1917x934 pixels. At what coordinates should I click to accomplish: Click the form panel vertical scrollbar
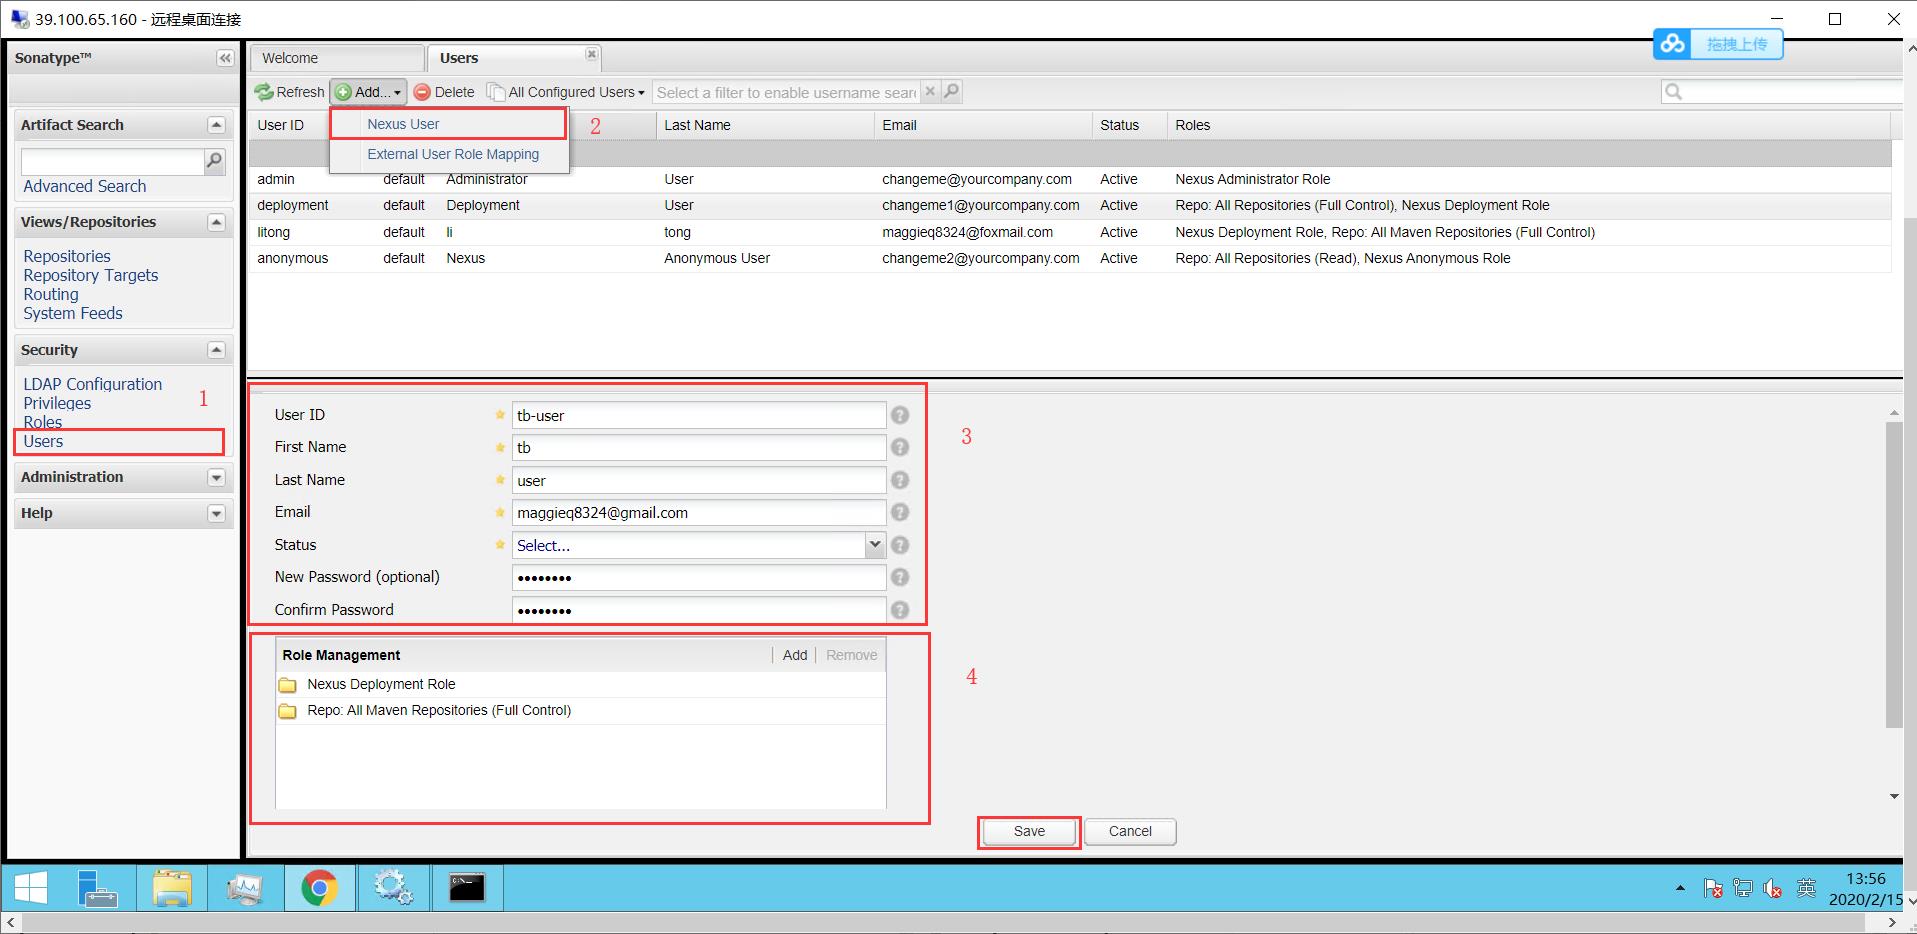[1894, 575]
